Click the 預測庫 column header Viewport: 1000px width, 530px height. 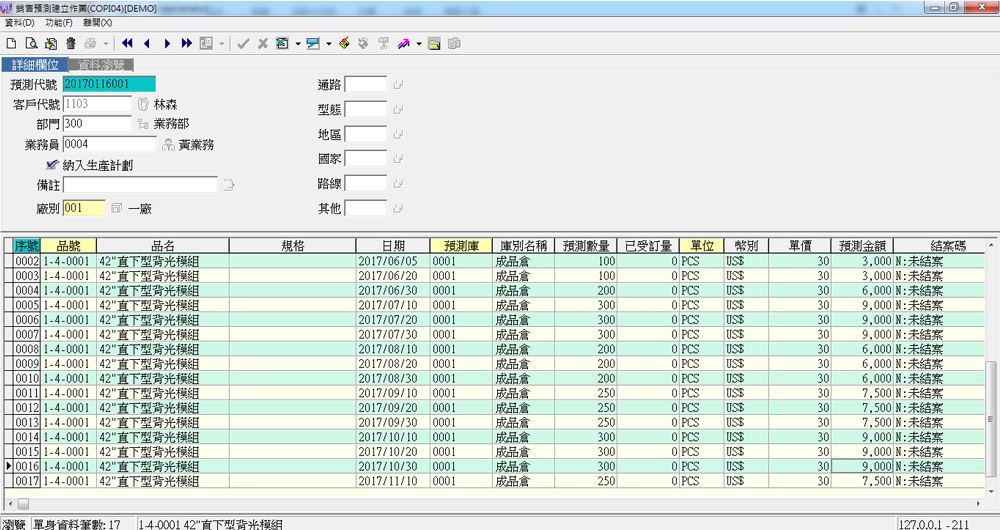(x=460, y=245)
